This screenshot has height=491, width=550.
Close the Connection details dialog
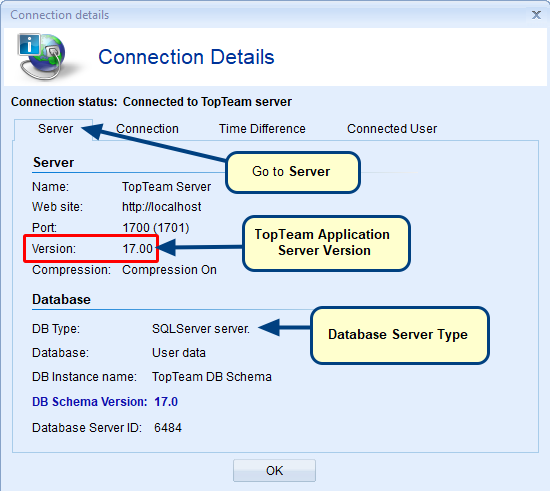pyautogui.click(x=536, y=15)
